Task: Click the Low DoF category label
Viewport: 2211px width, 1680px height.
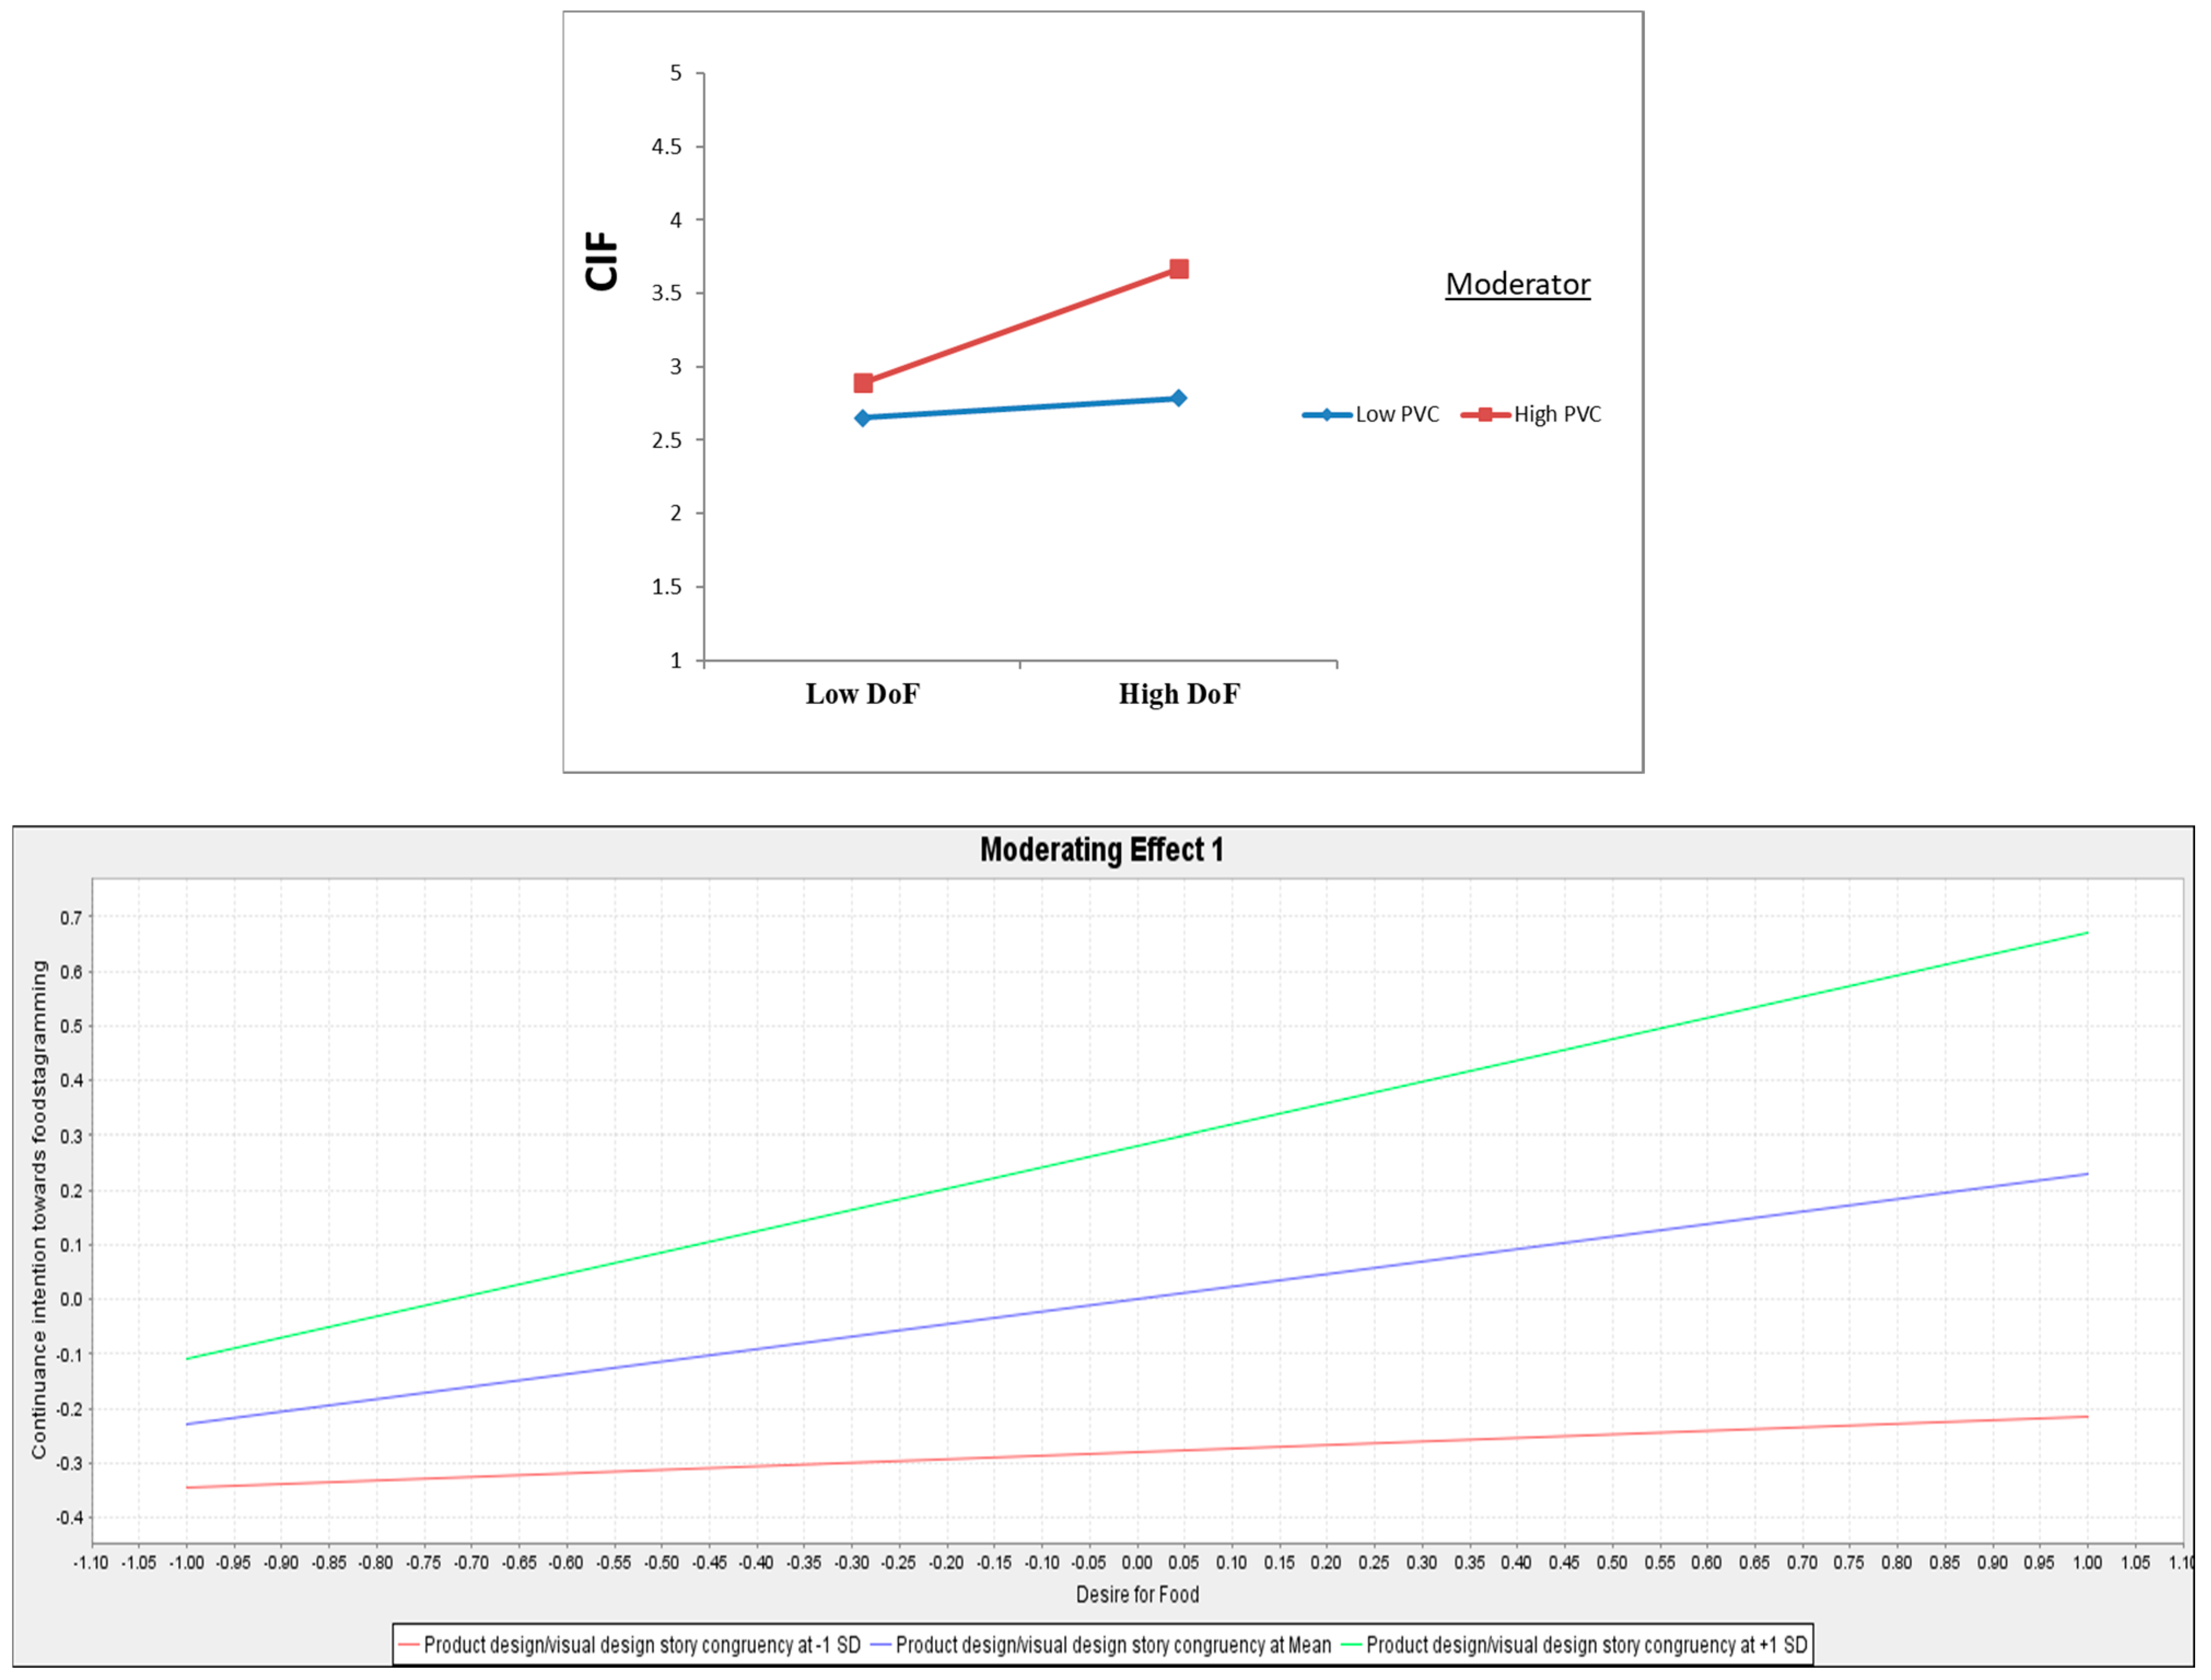Action: tap(862, 694)
